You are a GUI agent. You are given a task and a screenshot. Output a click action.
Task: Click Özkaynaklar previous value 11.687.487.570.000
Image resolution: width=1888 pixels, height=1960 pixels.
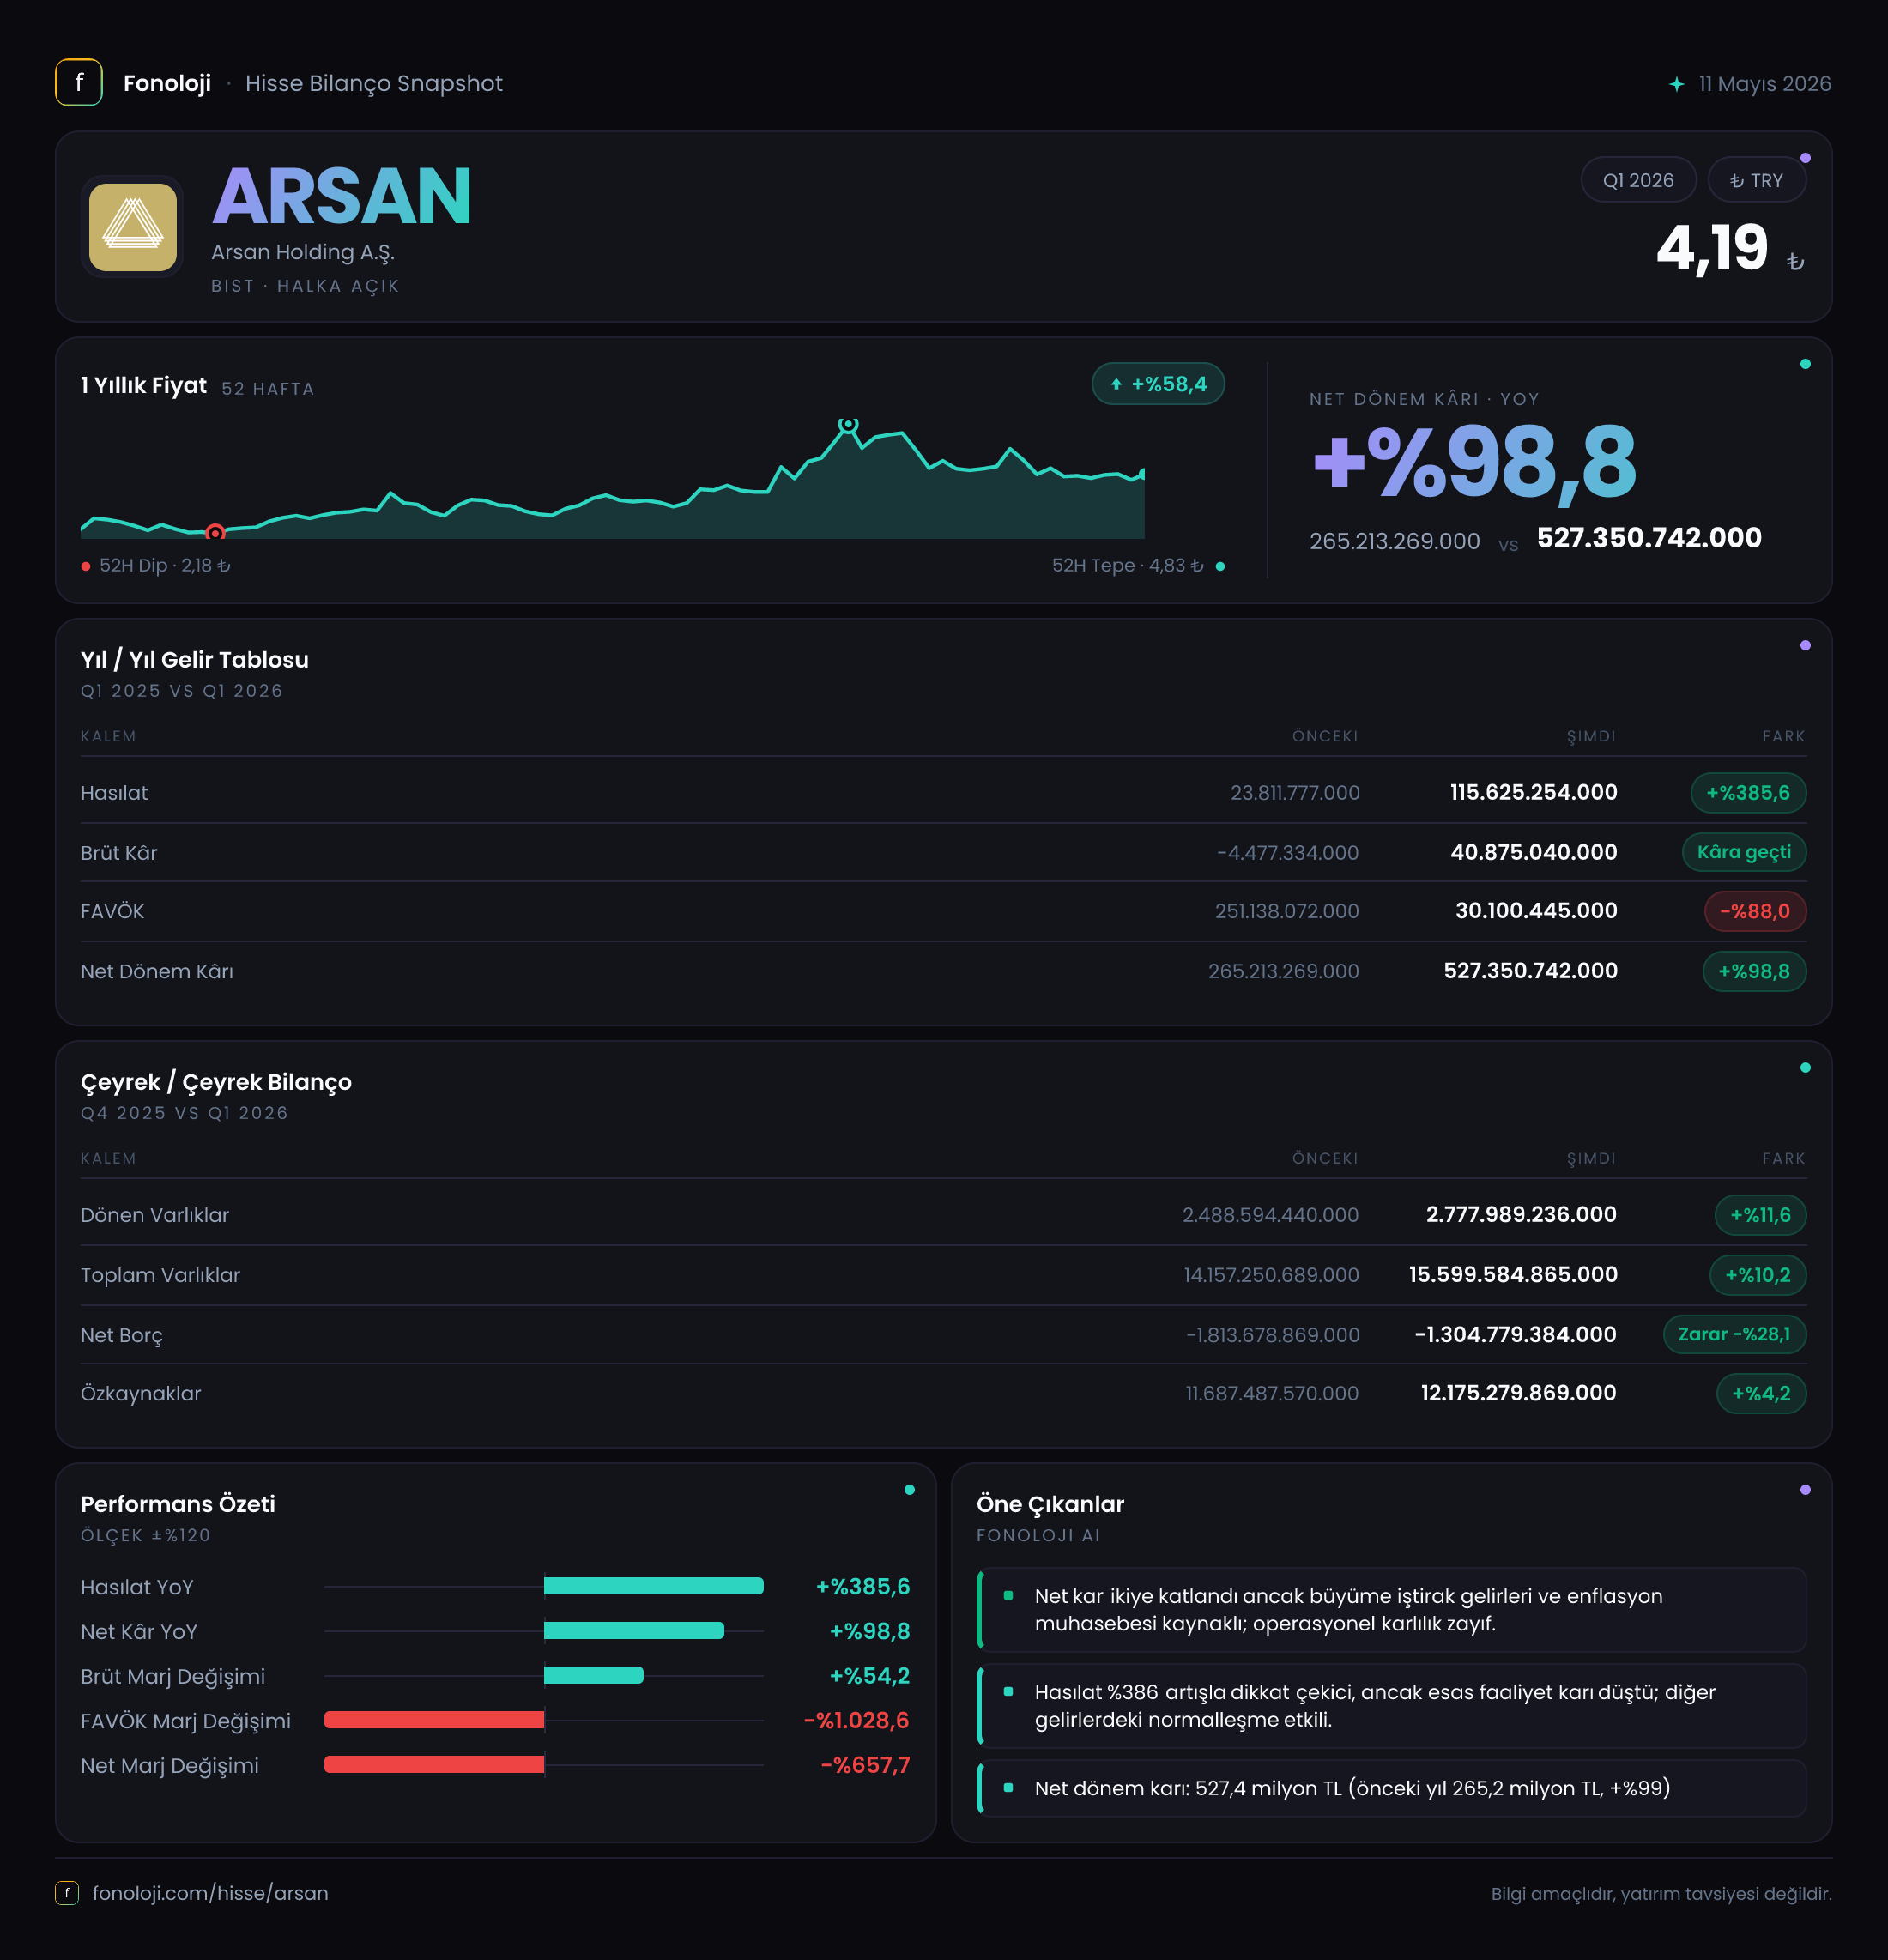[1271, 1394]
